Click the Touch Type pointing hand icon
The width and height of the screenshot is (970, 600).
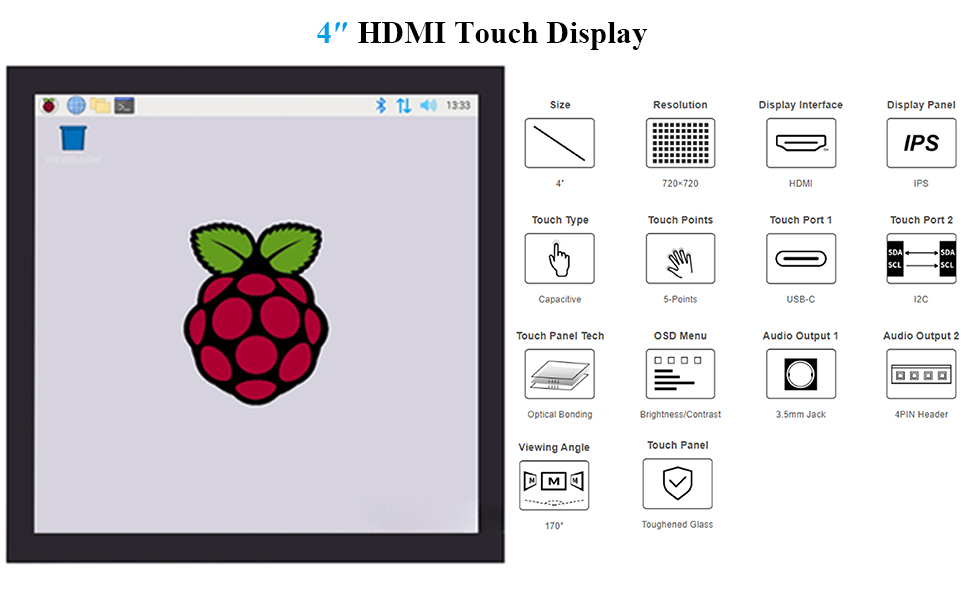[559, 259]
